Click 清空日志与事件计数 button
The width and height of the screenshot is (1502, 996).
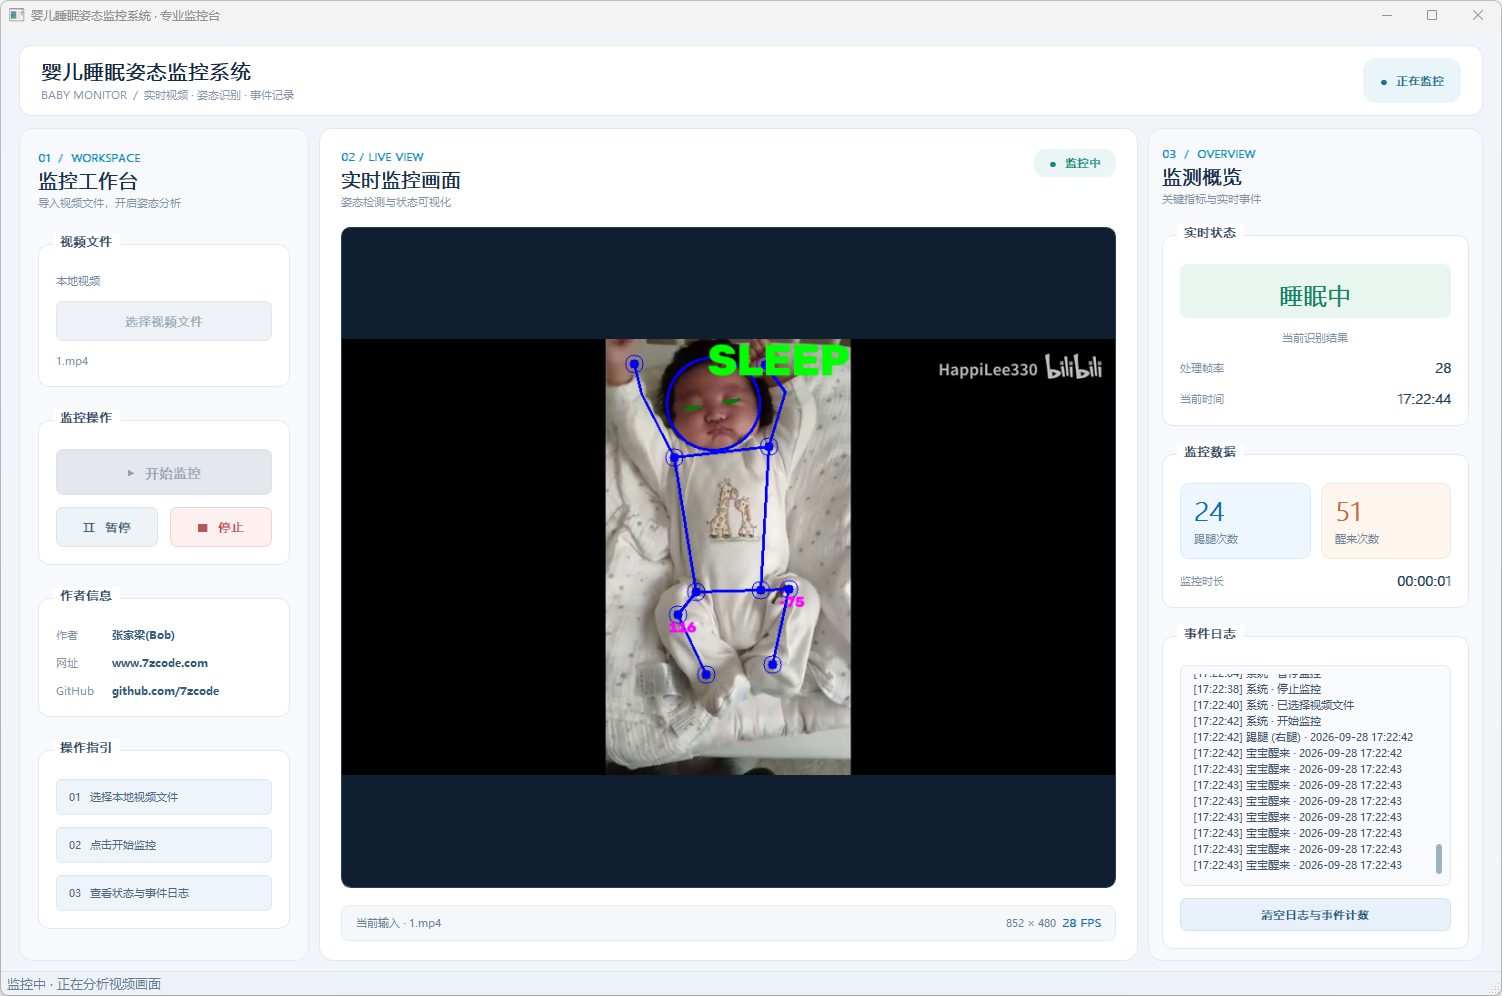click(x=1315, y=914)
